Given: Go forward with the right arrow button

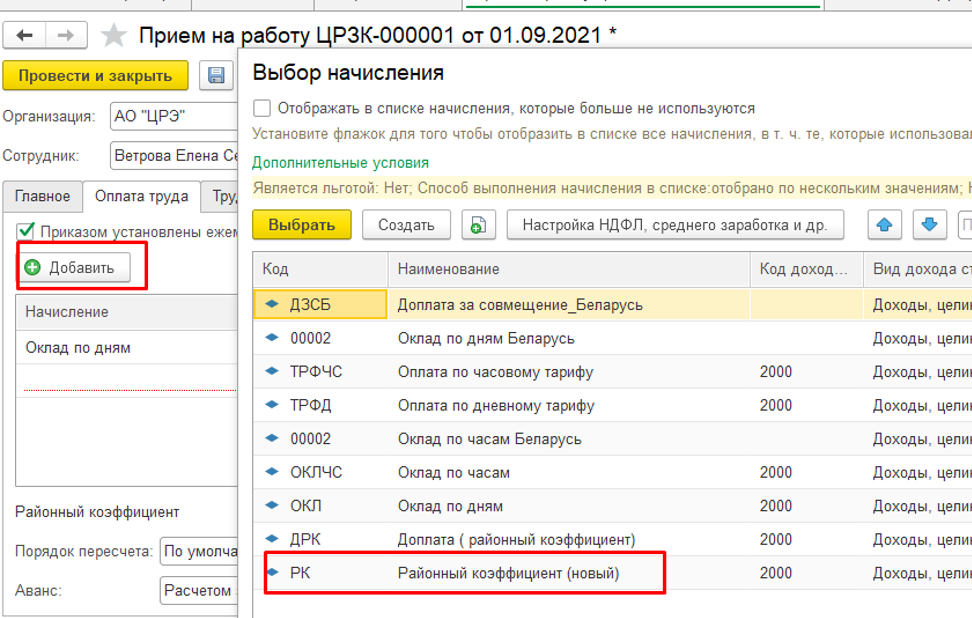Looking at the screenshot, I should 66,35.
